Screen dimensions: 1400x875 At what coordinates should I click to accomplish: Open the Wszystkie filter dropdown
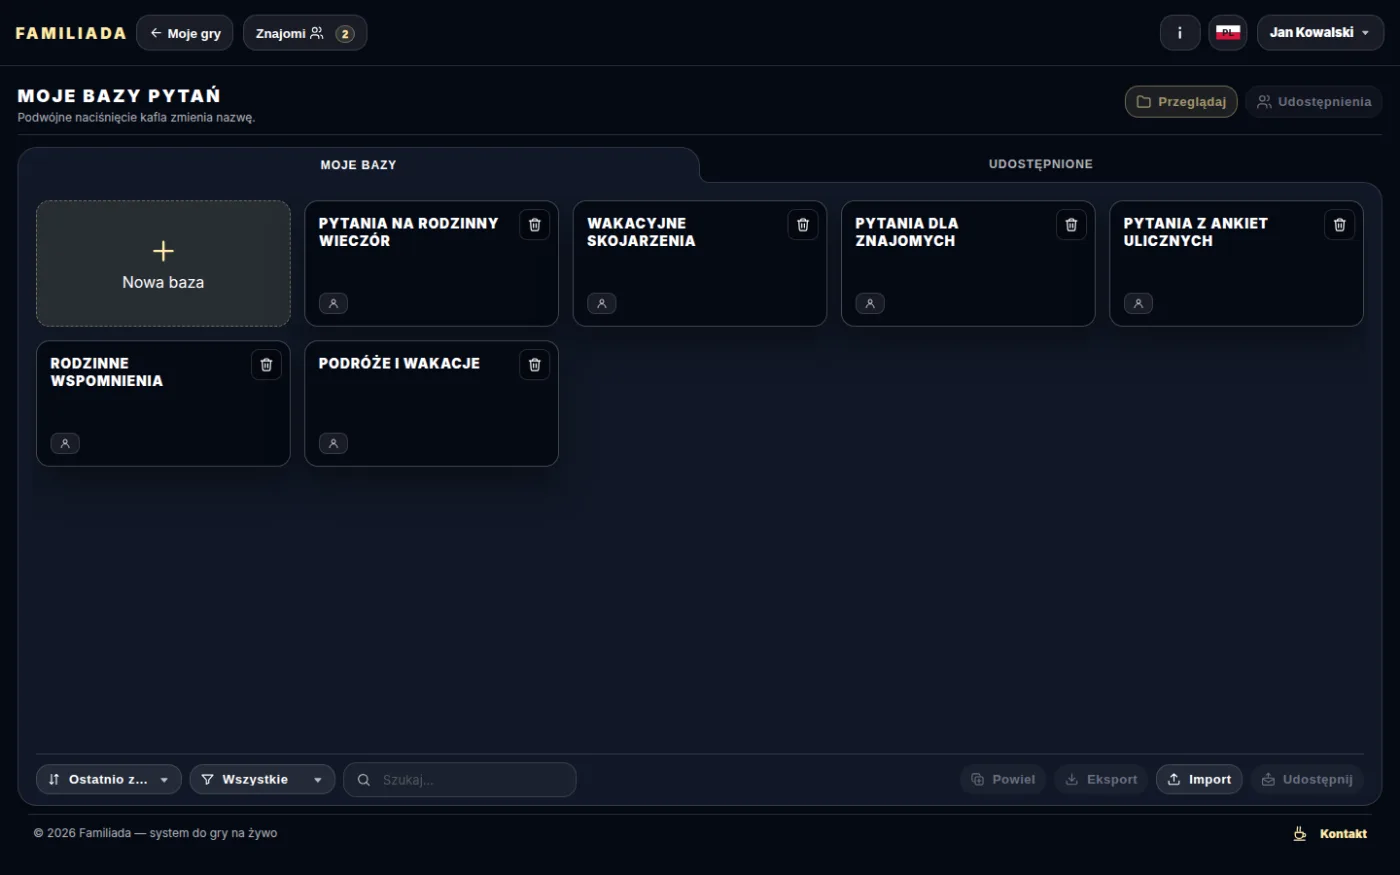coord(262,780)
